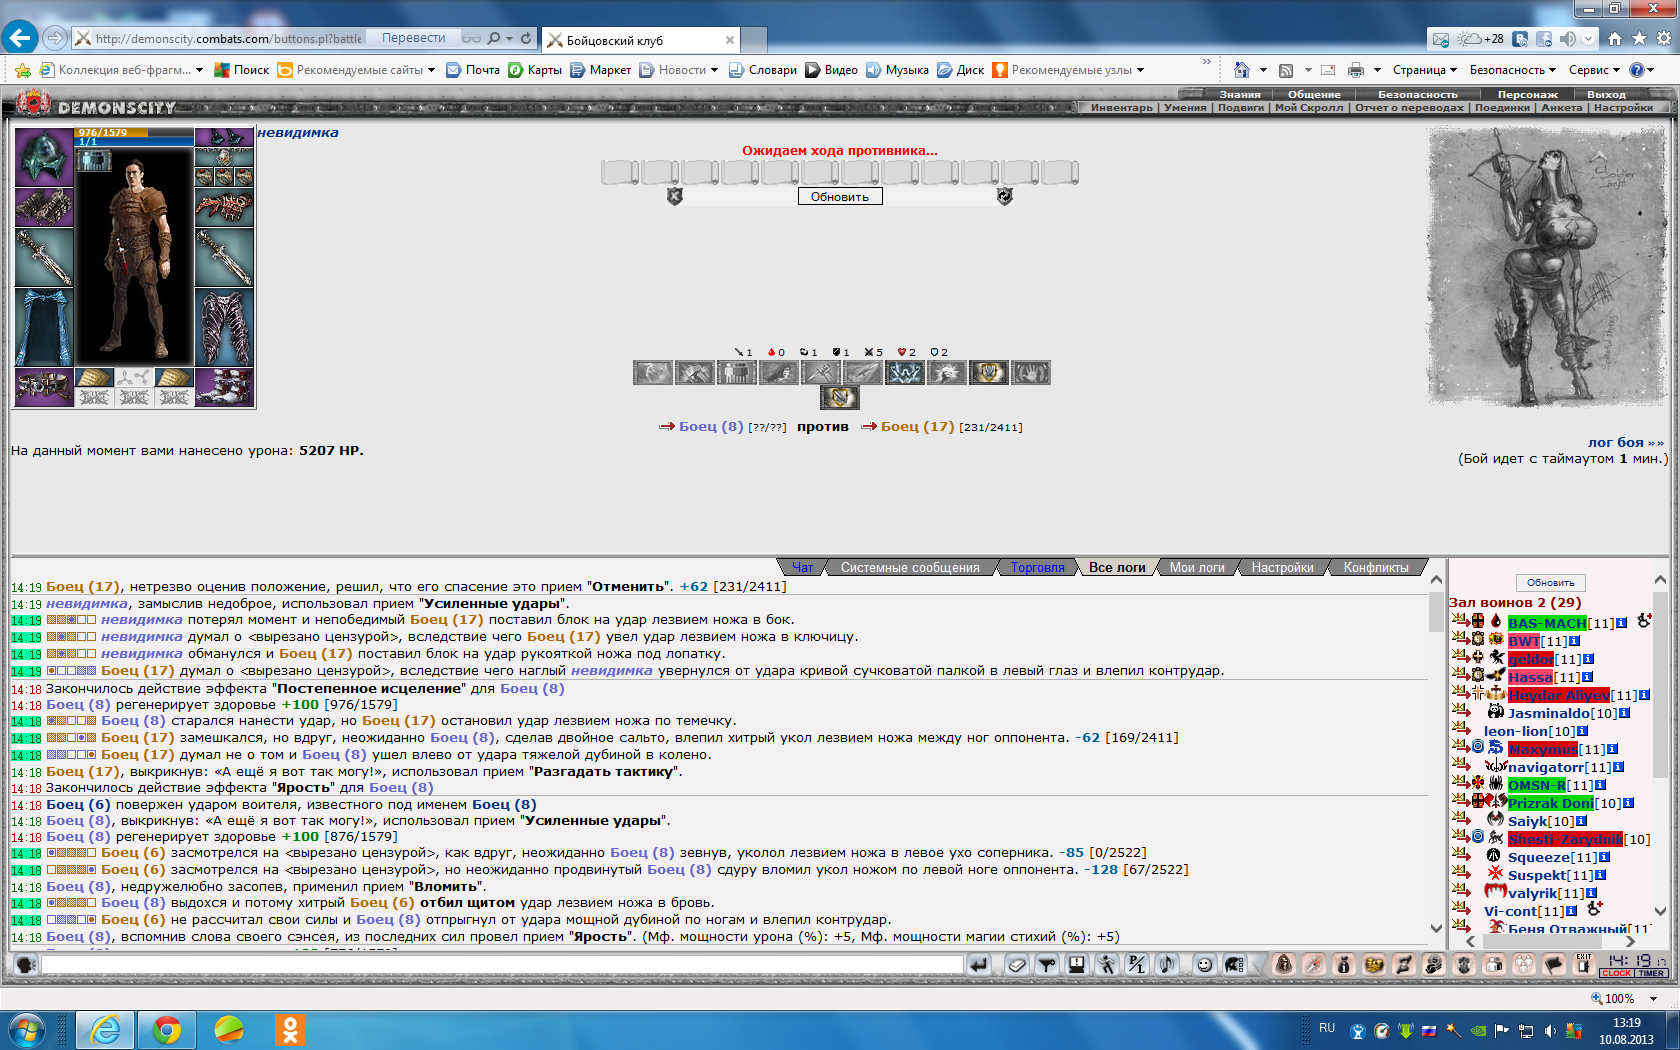The image size is (1680, 1050).
Task: Open Chrome from the Windows taskbar
Action: click(x=167, y=1029)
